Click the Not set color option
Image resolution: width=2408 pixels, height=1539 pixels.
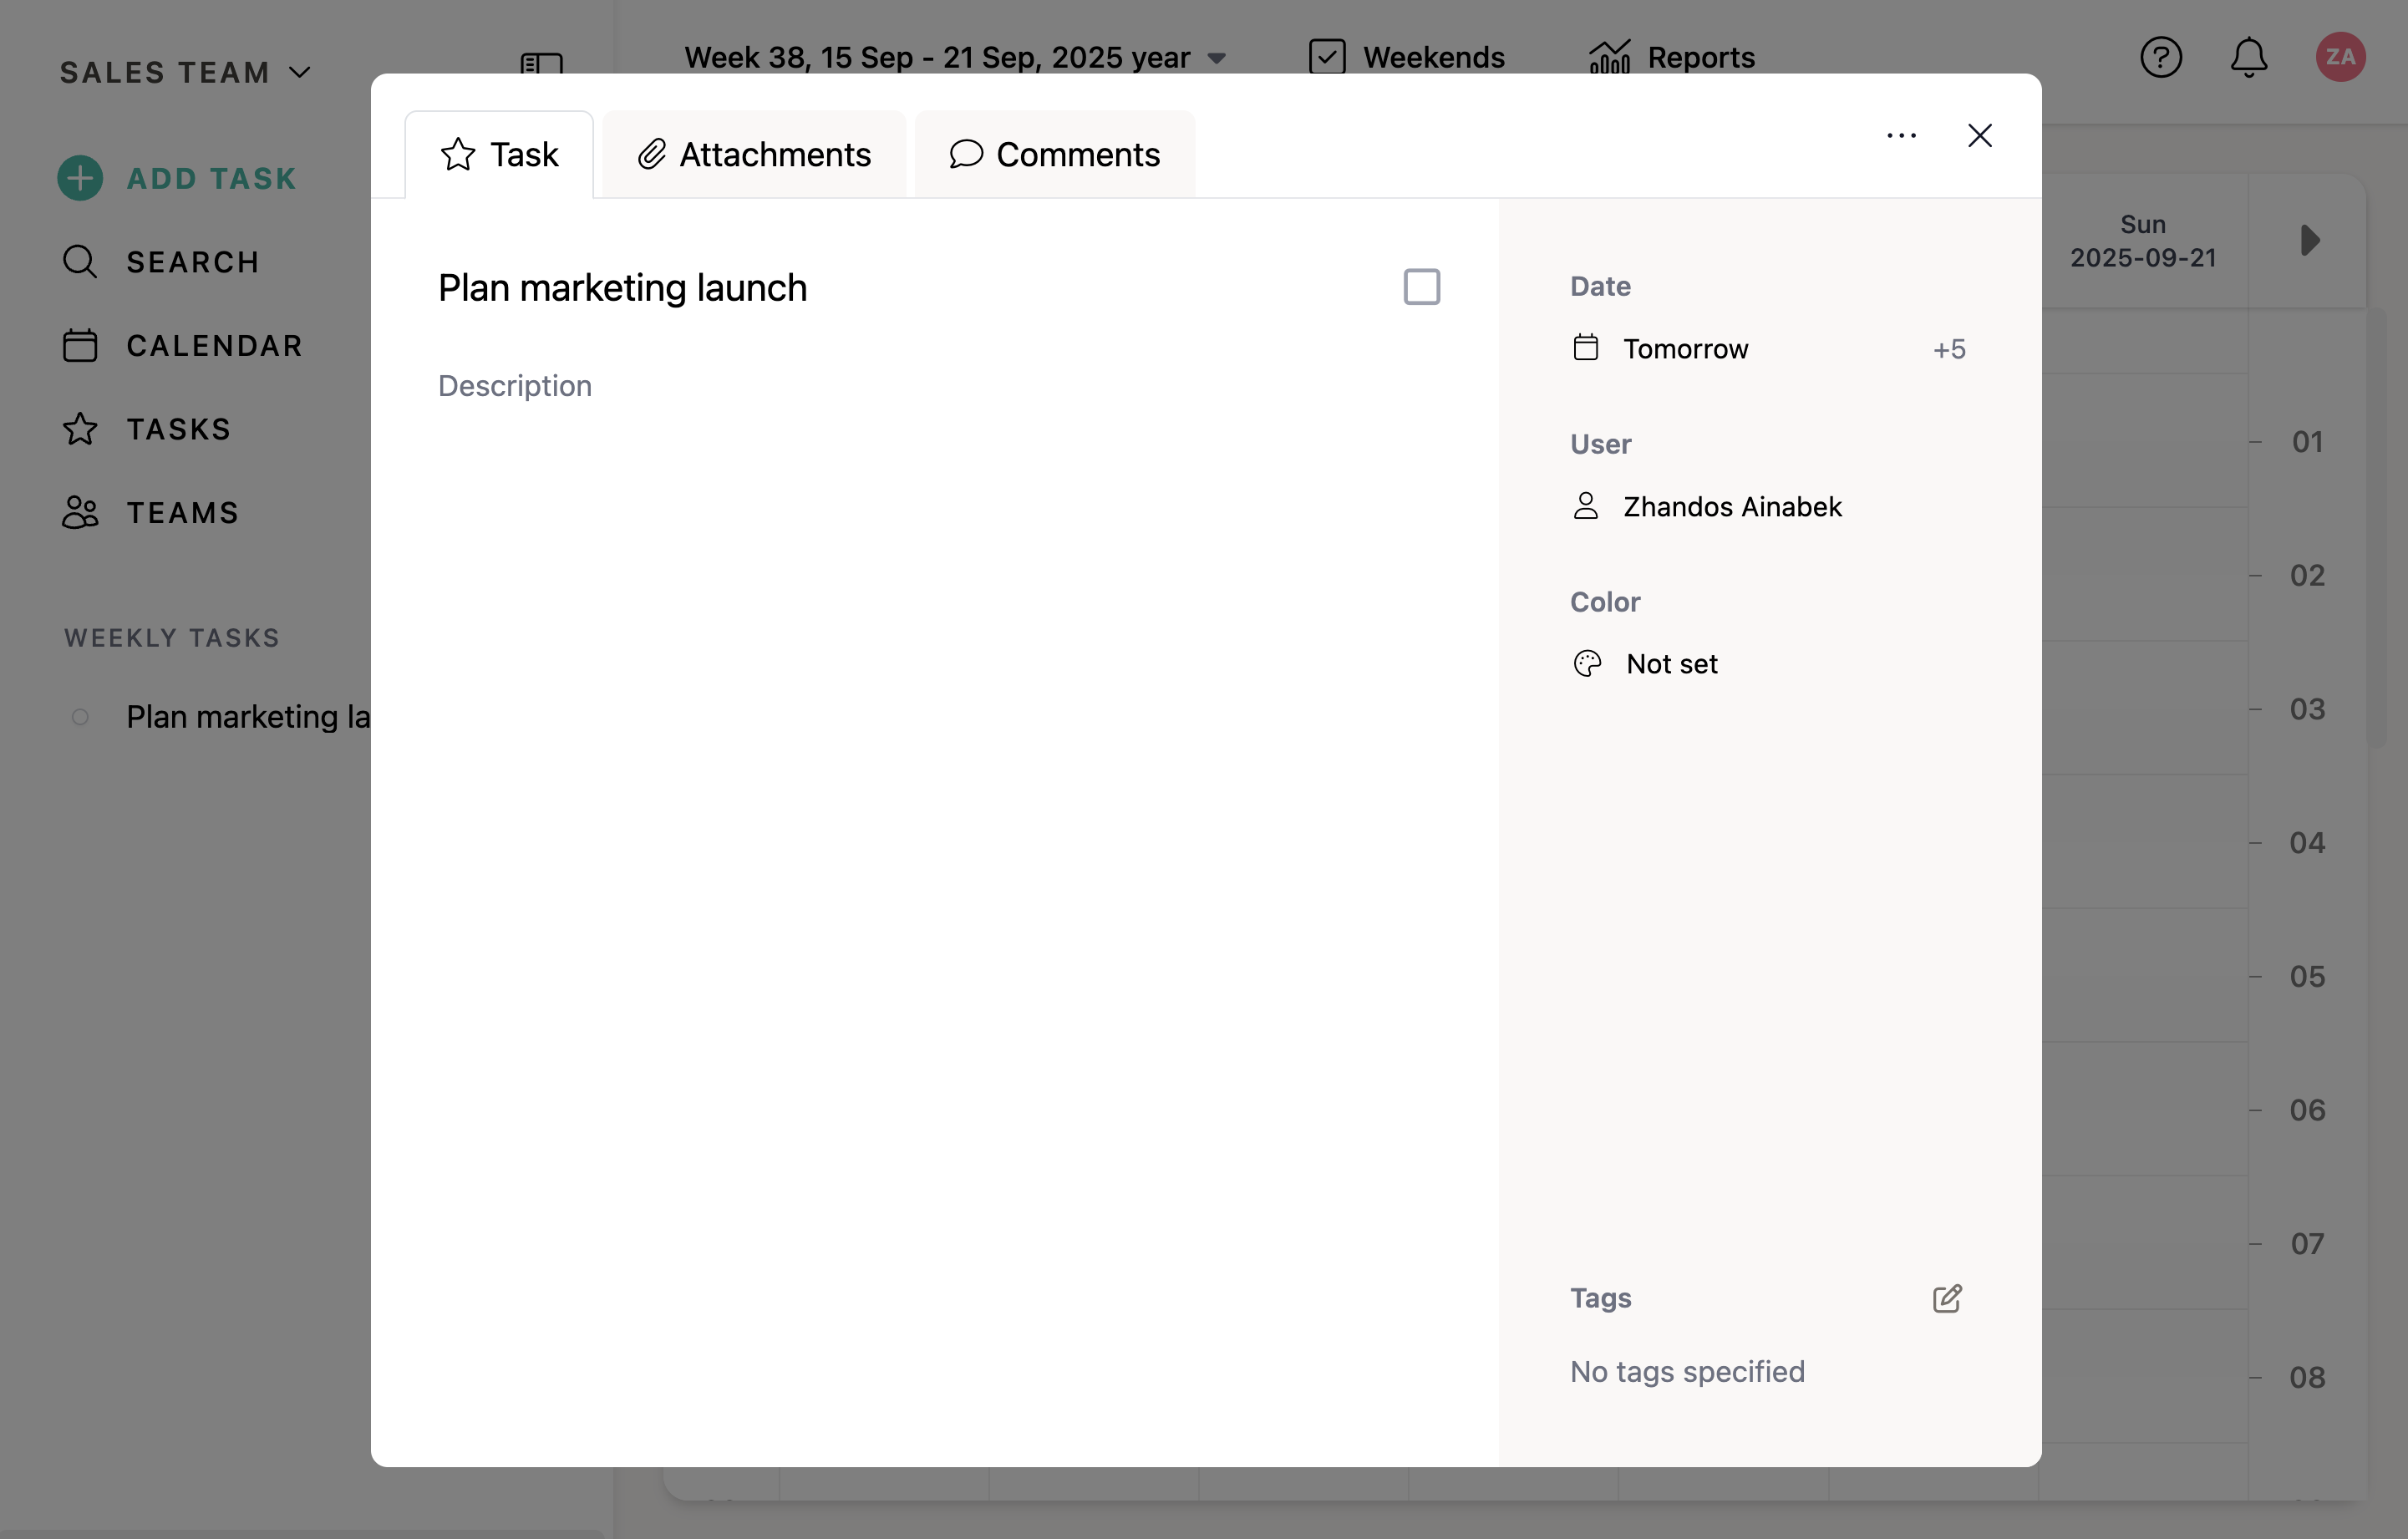tap(1670, 664)
